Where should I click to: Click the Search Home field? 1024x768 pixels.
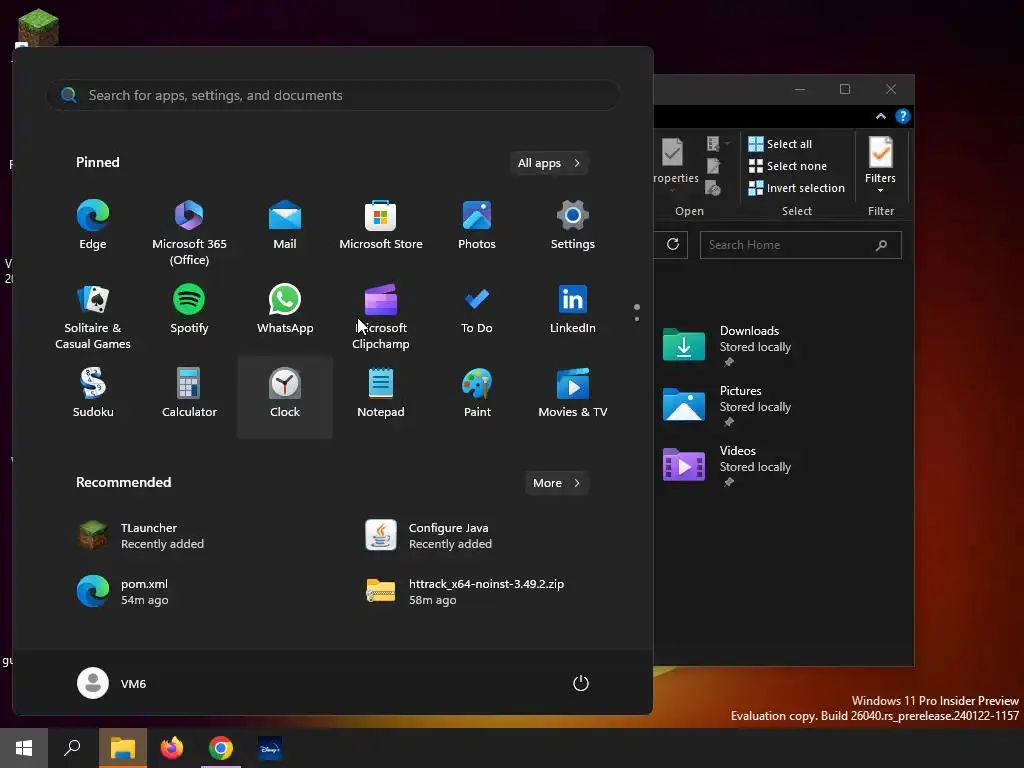[x=801, y=245]
